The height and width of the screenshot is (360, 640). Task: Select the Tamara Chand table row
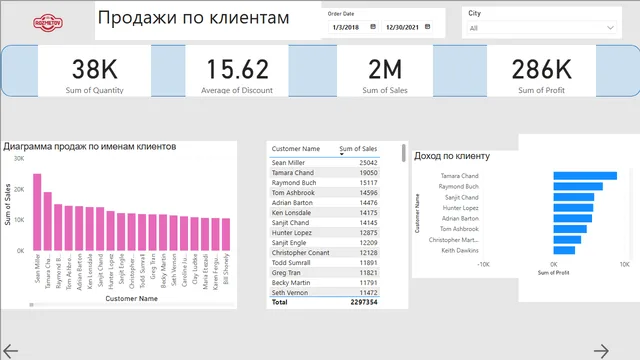tap(324, 173)
